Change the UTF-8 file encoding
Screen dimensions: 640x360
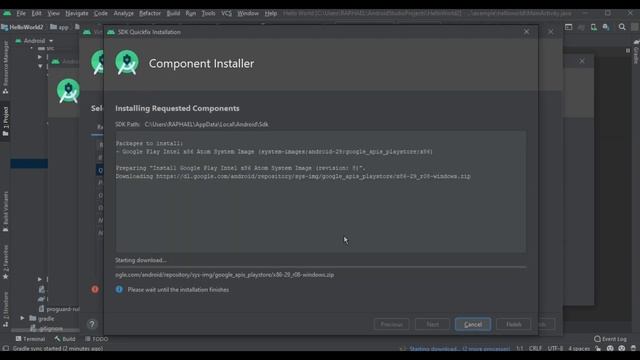click(555, 349)
